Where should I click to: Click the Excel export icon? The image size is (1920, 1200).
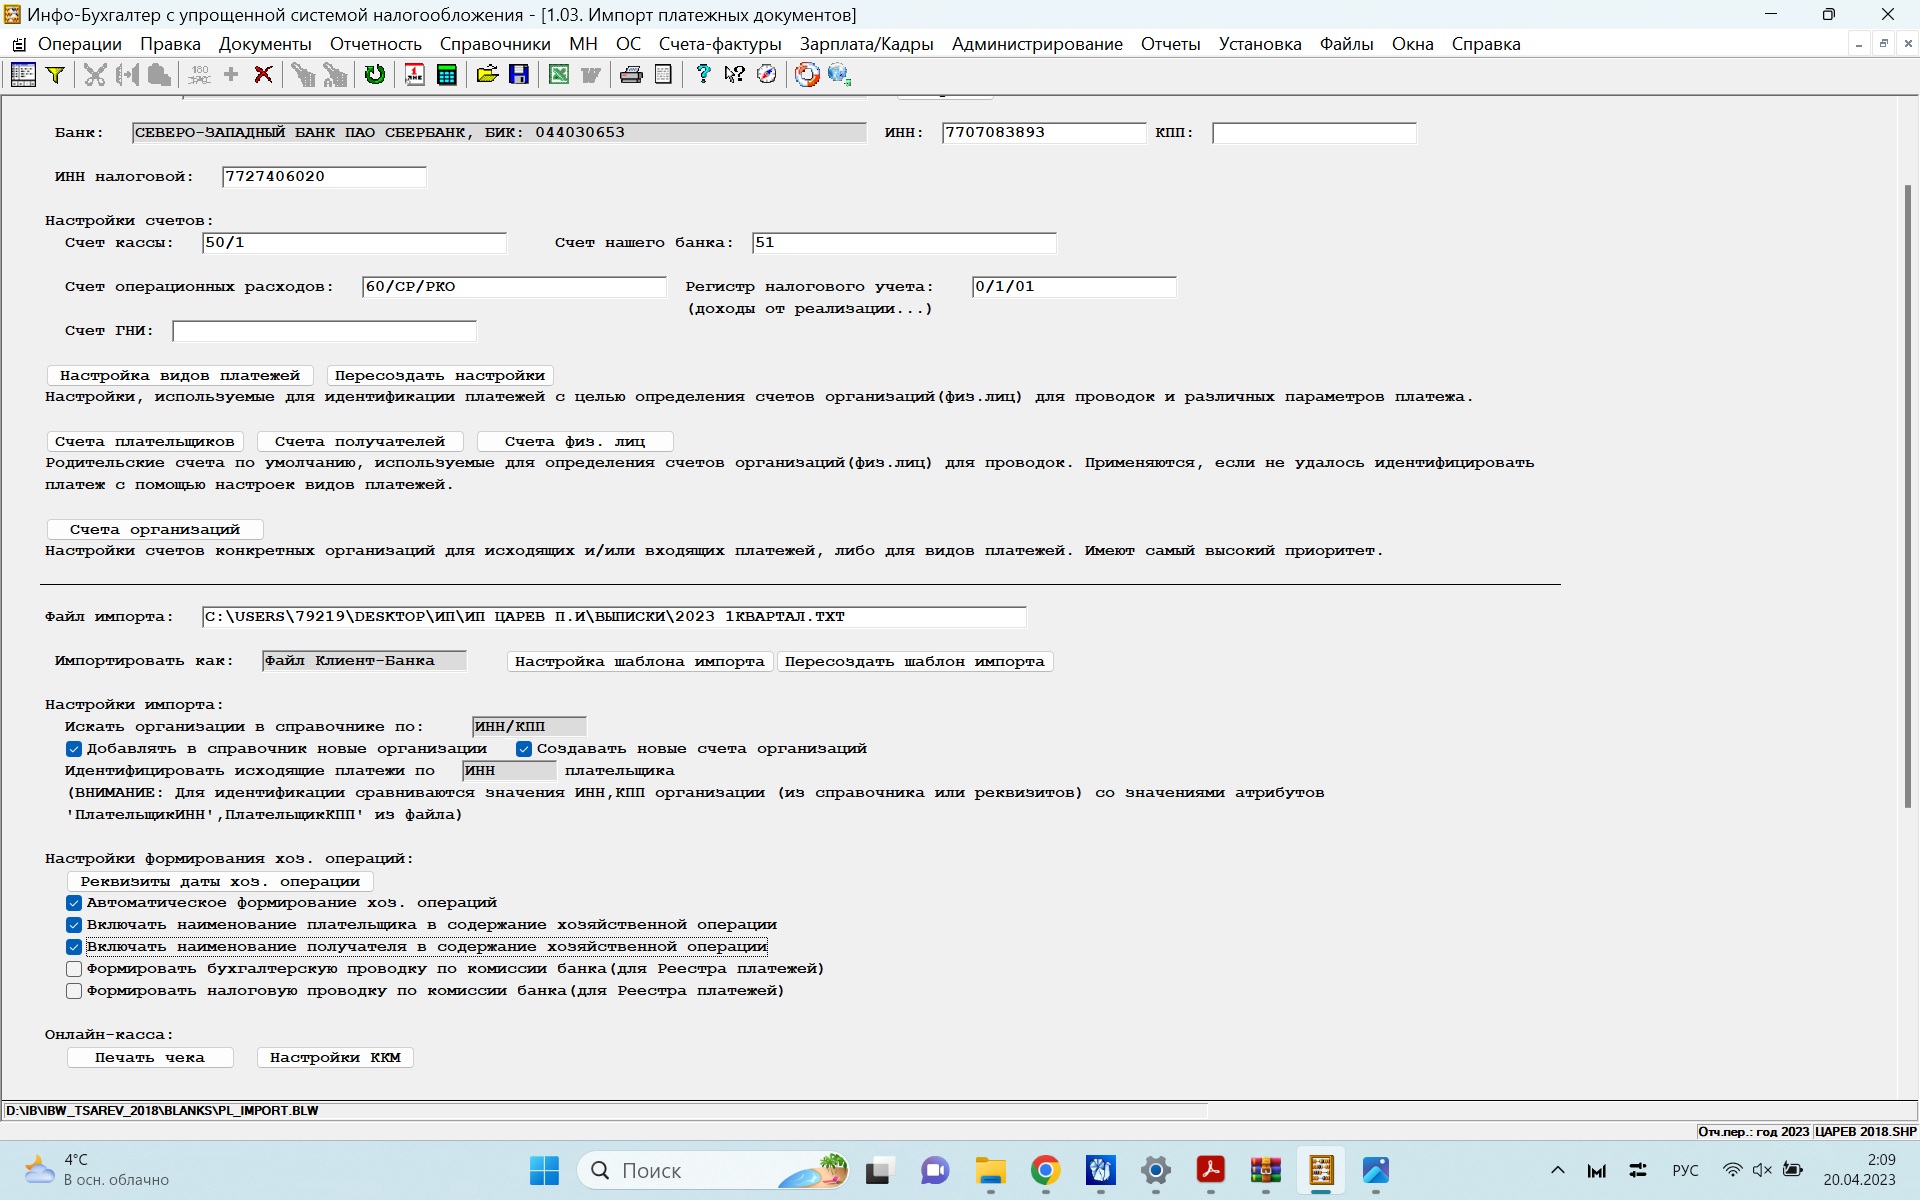tap(559, 75)
